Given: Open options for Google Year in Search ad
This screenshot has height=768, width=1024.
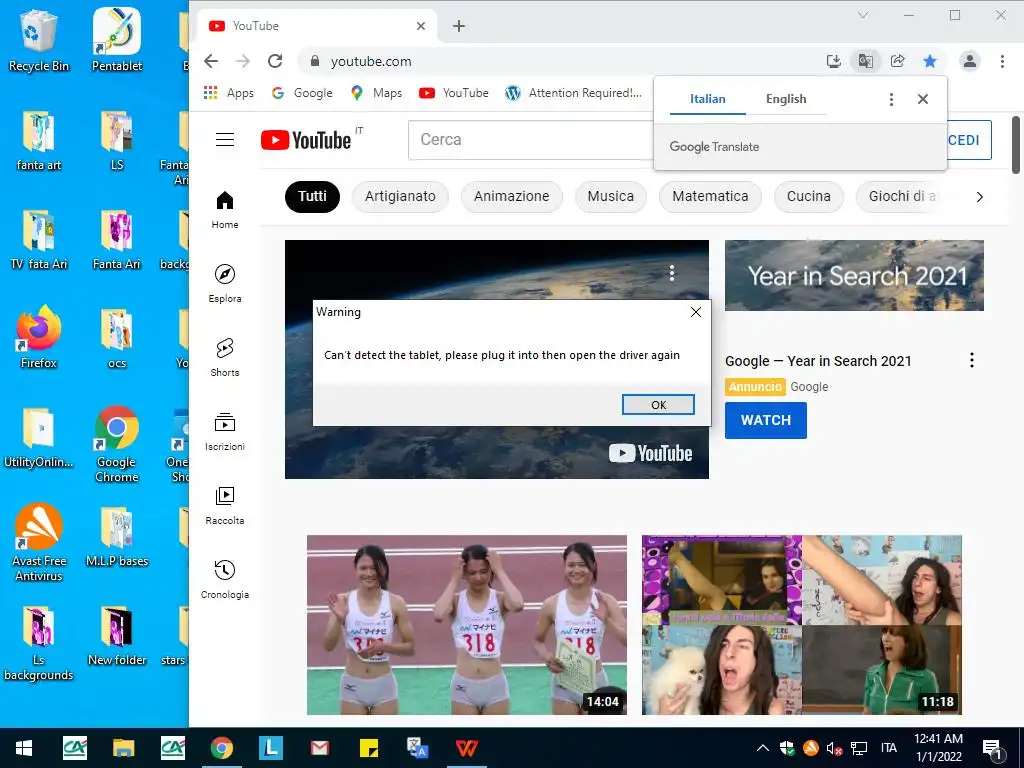Looking at the screenshot, I should pos(971,360).
